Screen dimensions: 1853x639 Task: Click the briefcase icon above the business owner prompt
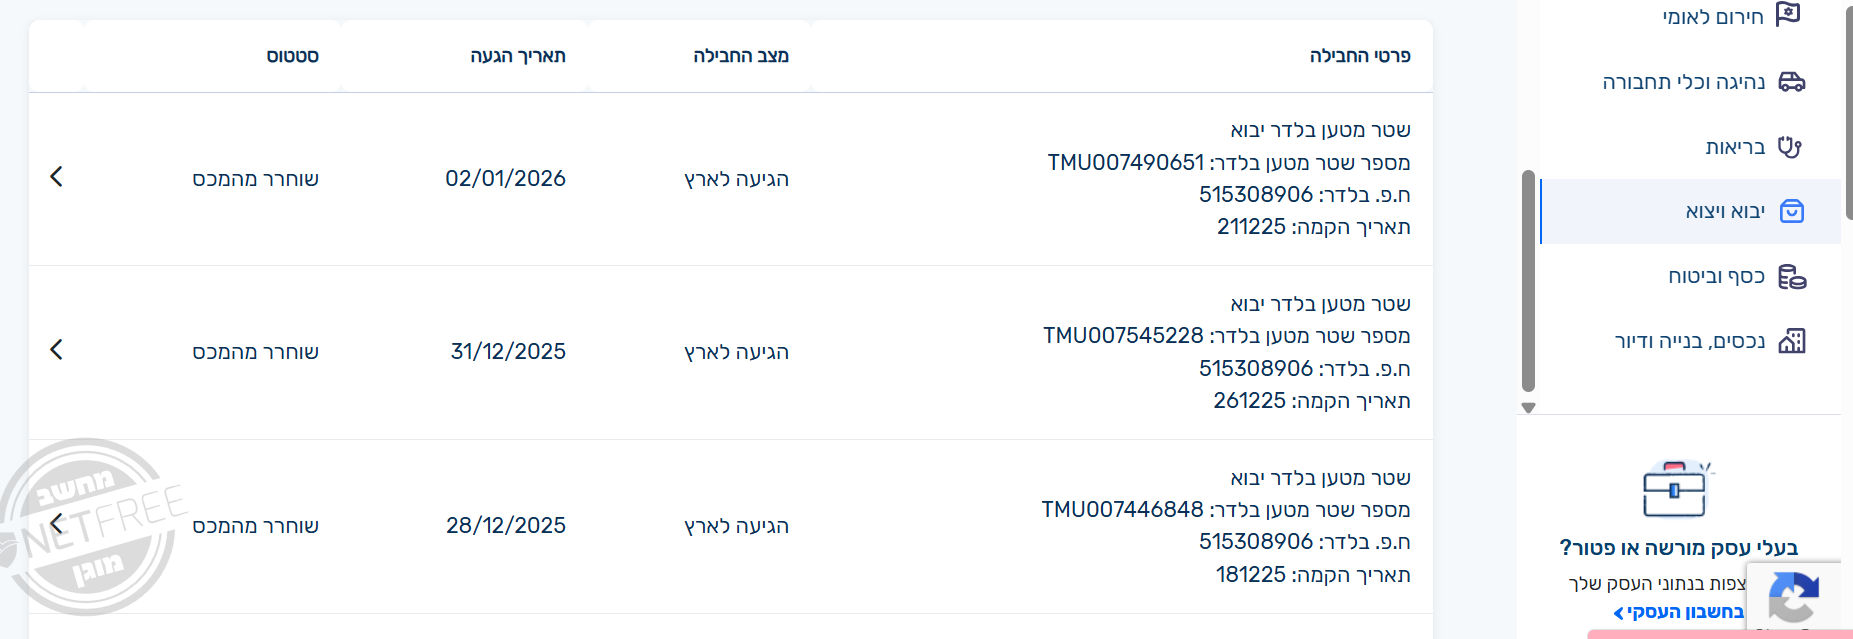1675,489
